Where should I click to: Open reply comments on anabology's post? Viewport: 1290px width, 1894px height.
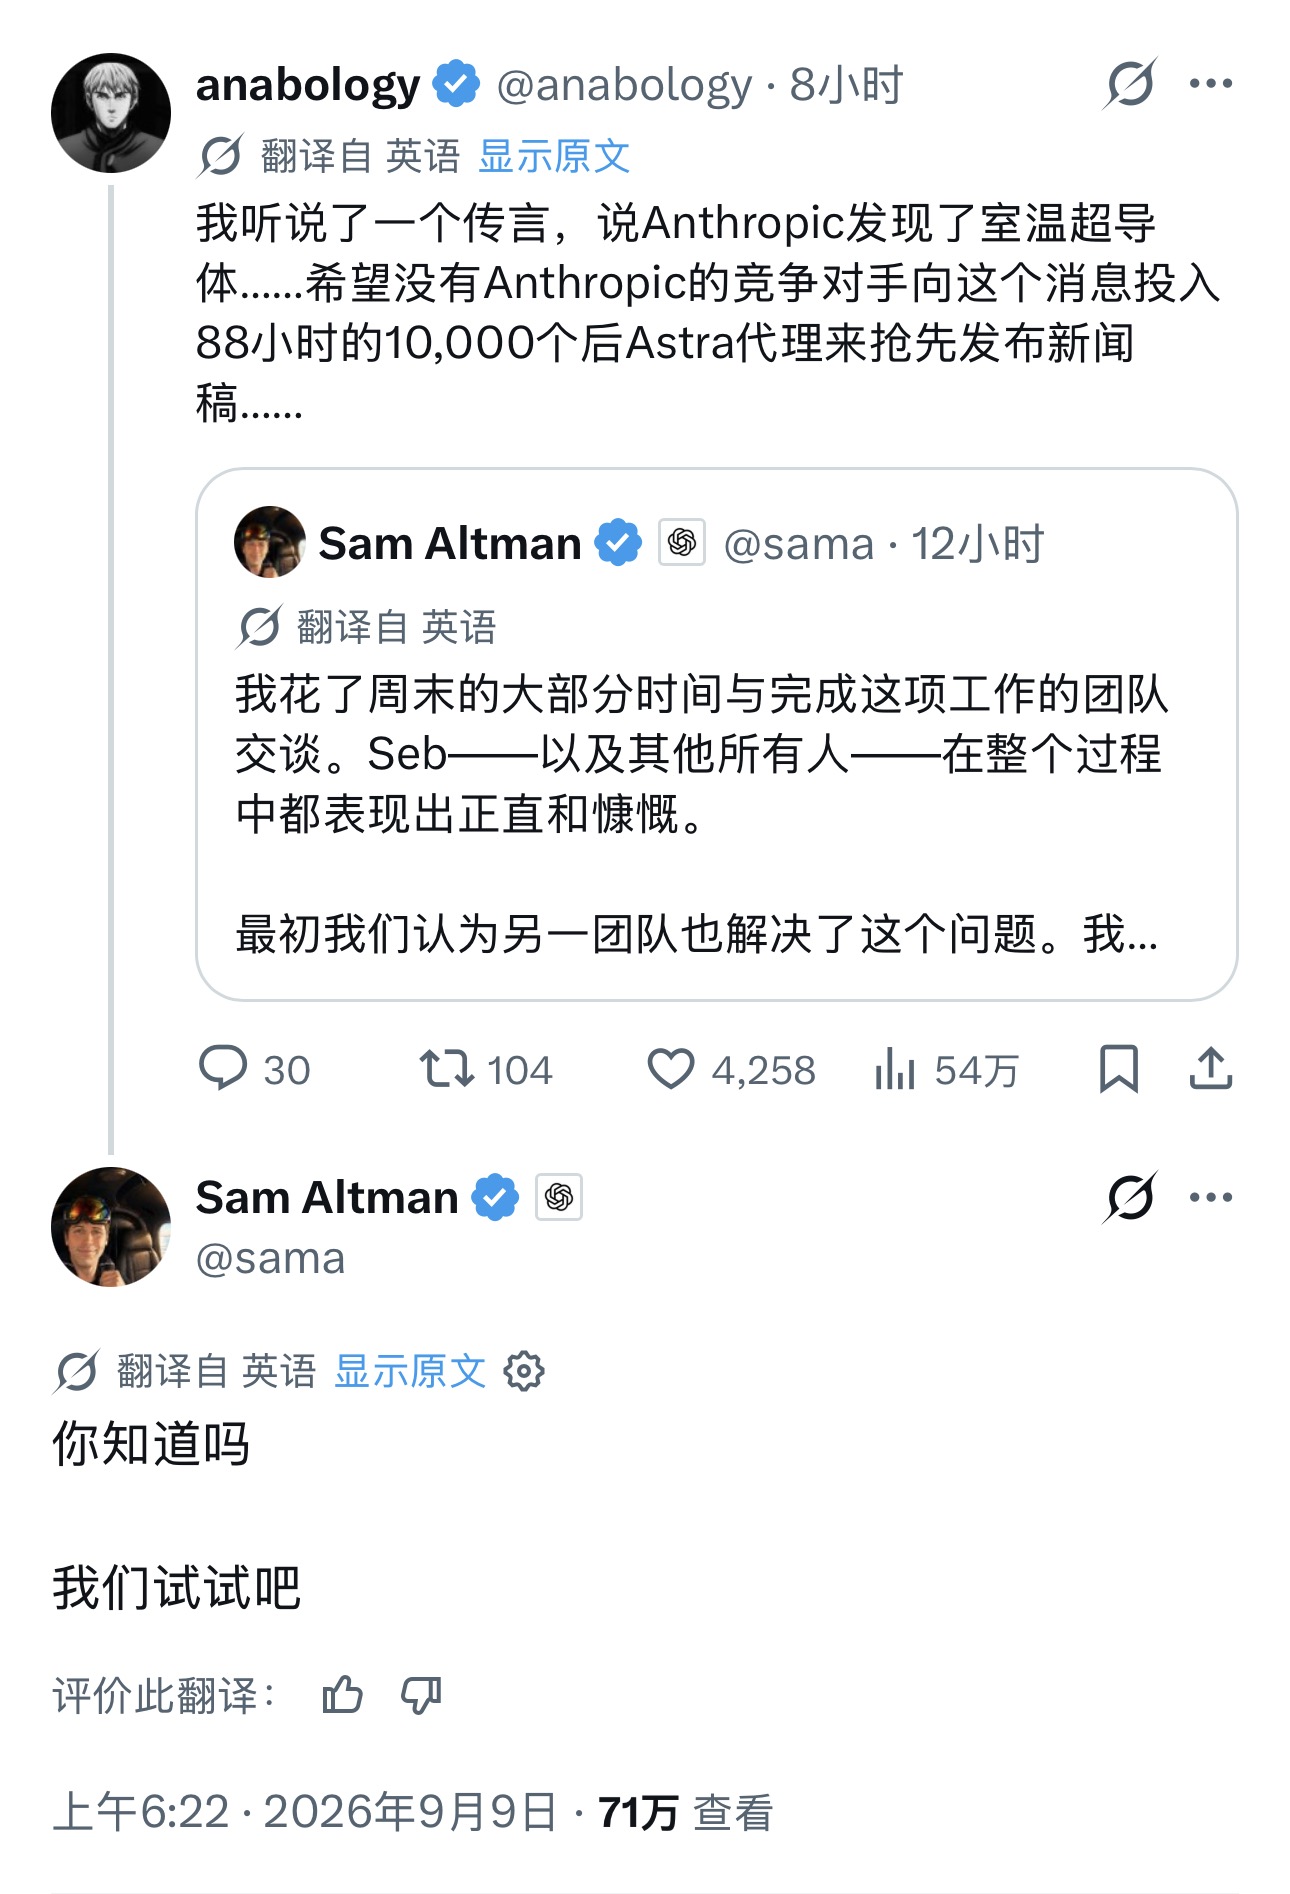[x=254, y=1069]
